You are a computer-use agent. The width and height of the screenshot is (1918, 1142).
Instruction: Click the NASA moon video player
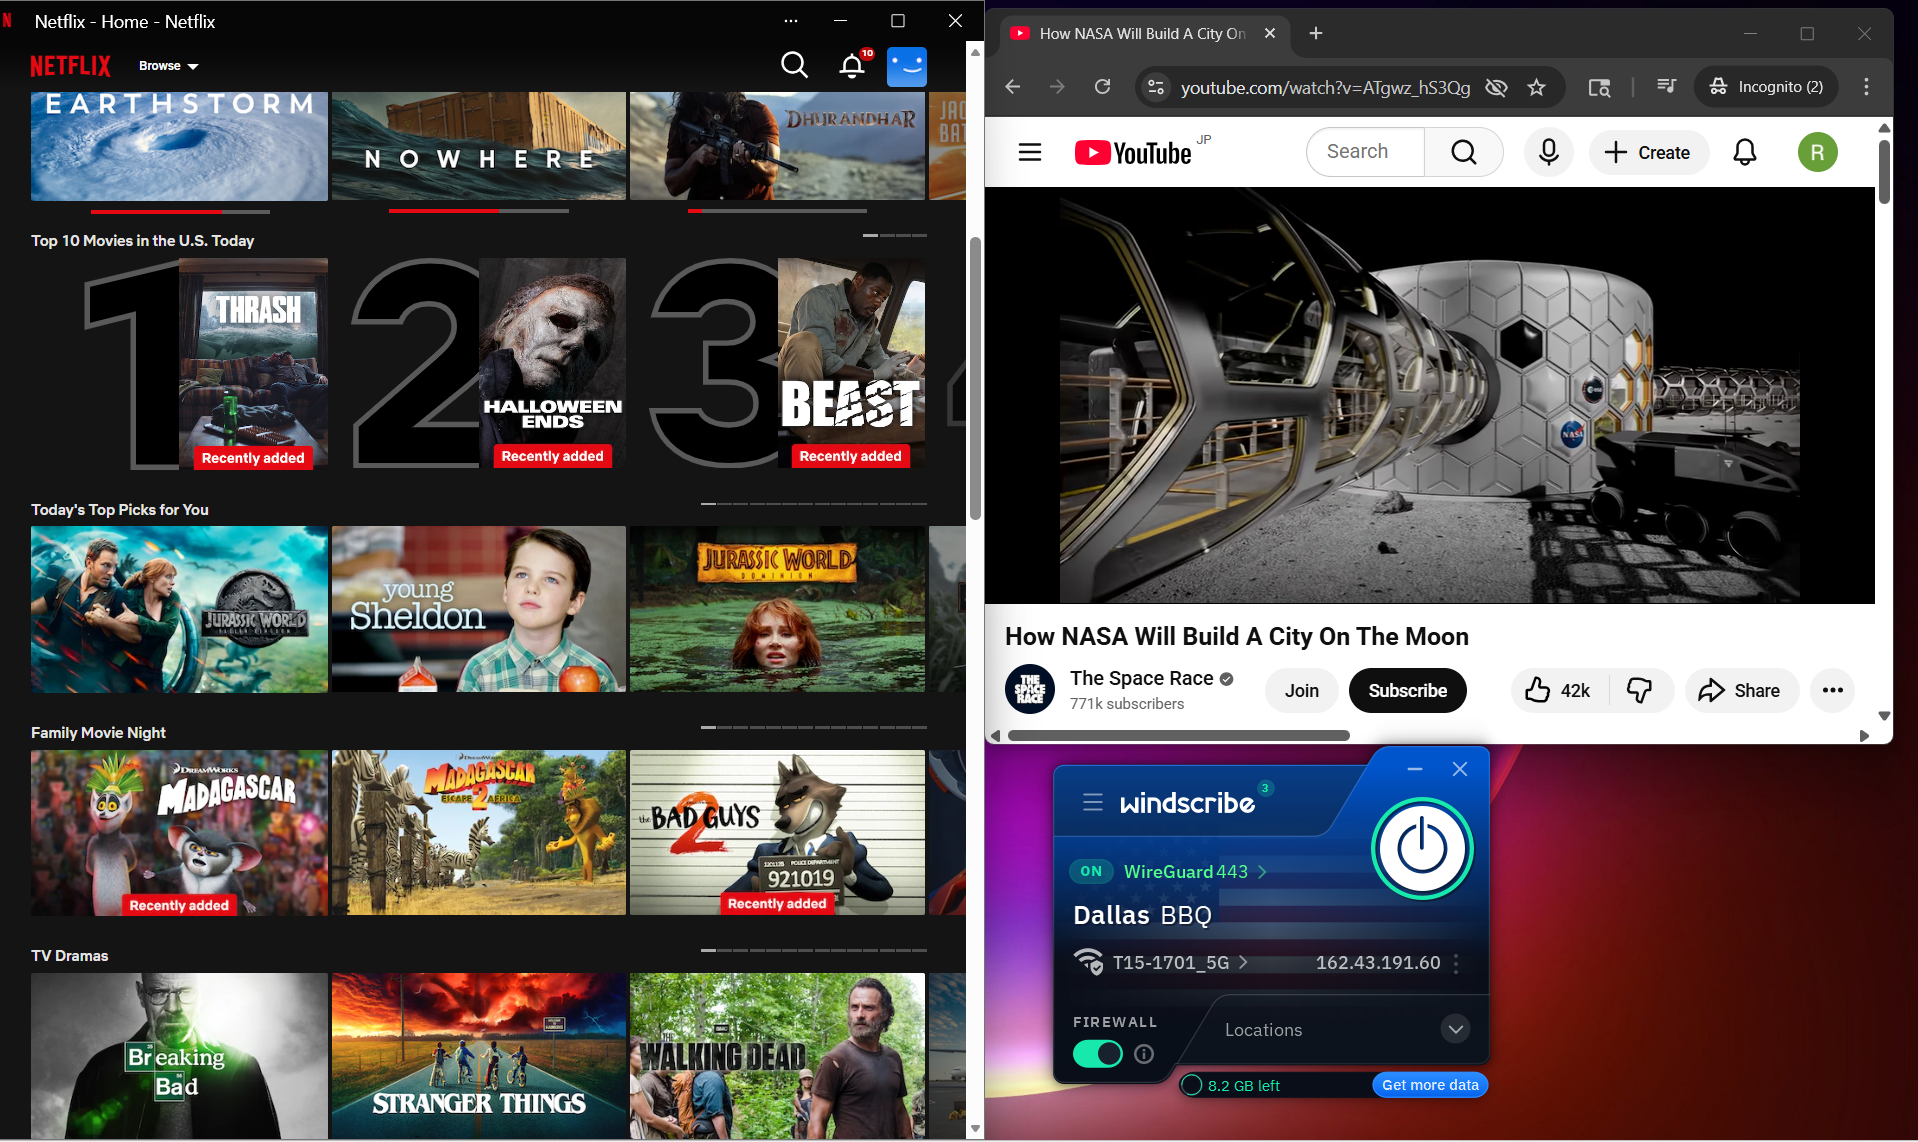pyautogui.click(x=1430, y=395)
